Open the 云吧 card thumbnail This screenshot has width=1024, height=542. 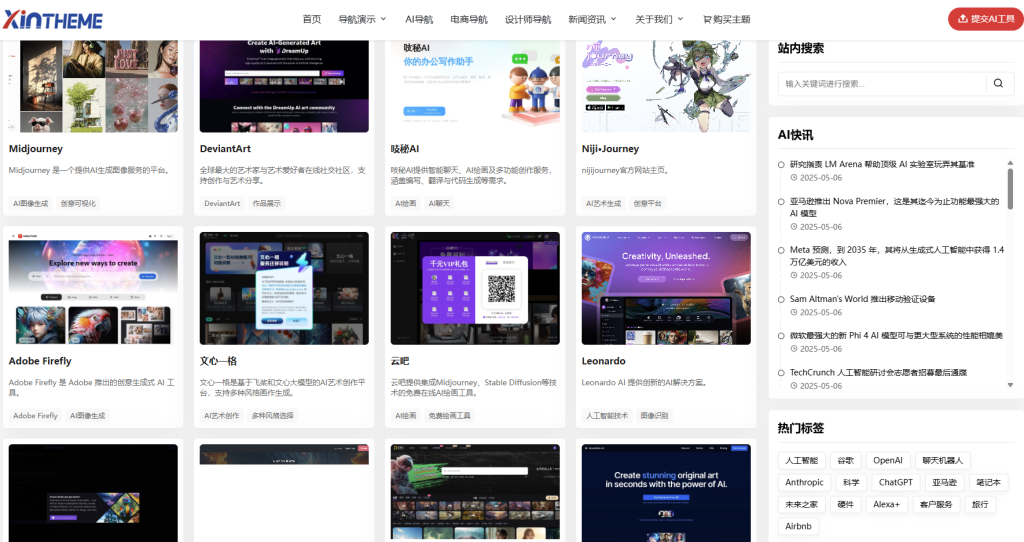(475, 288)
